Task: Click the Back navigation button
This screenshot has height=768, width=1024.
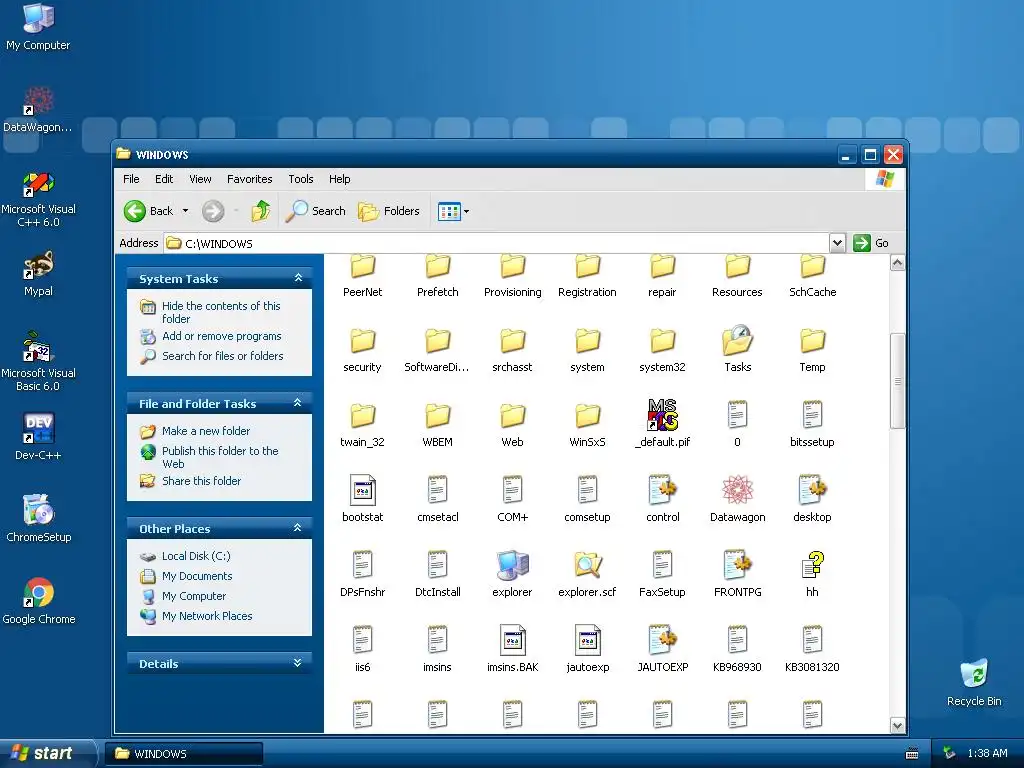Action: tap(149, 211)
